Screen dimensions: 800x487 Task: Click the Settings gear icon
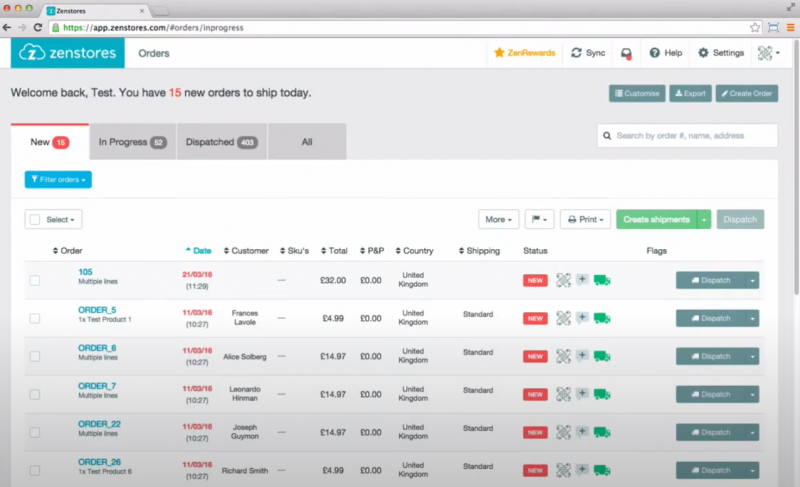704,53
